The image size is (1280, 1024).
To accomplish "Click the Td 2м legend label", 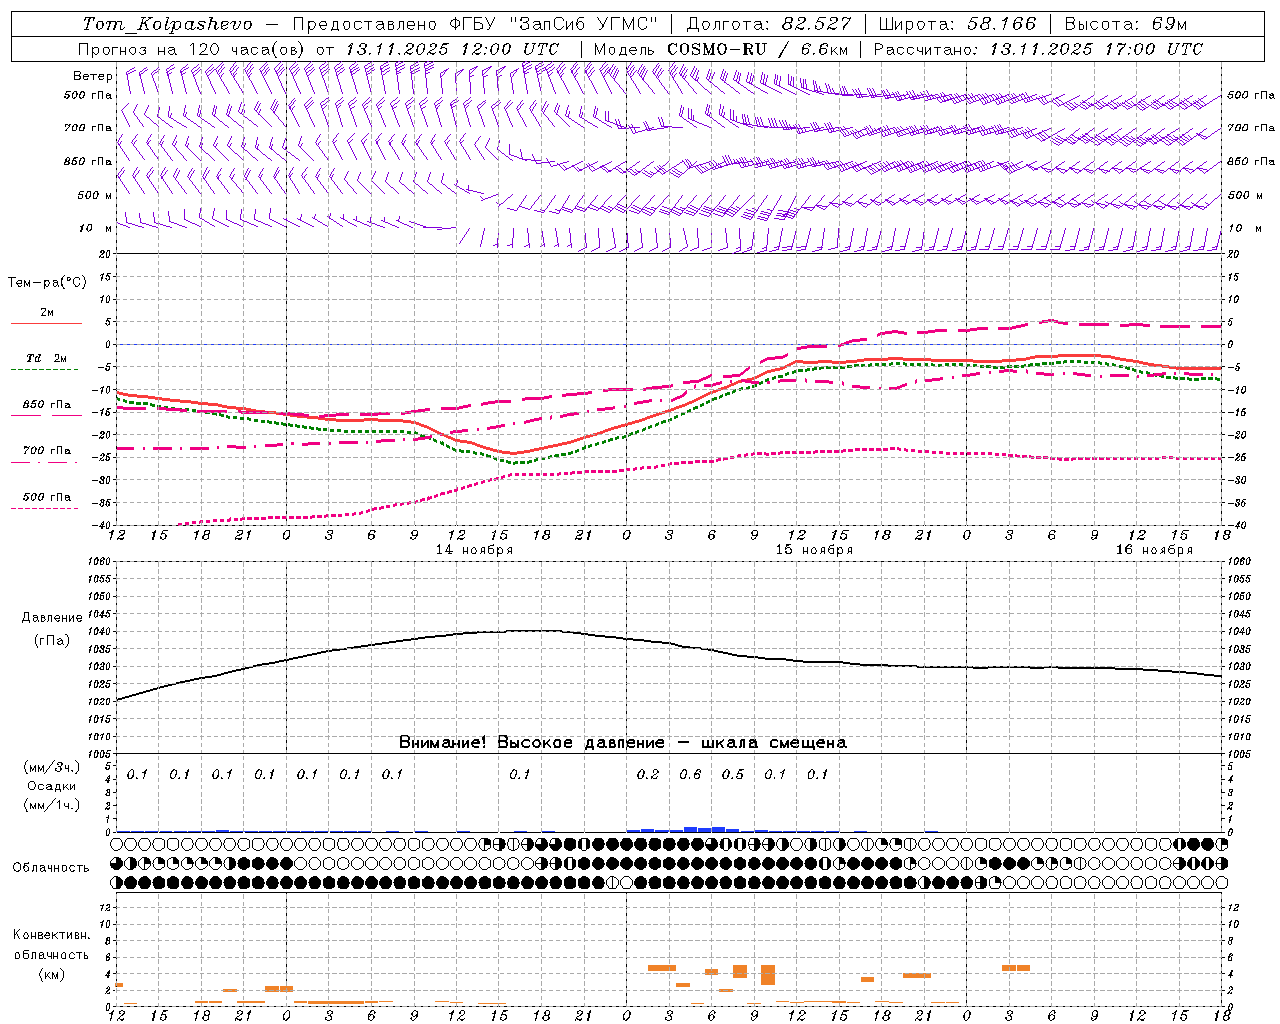I will pyautogui.click(x=46, y=358).
